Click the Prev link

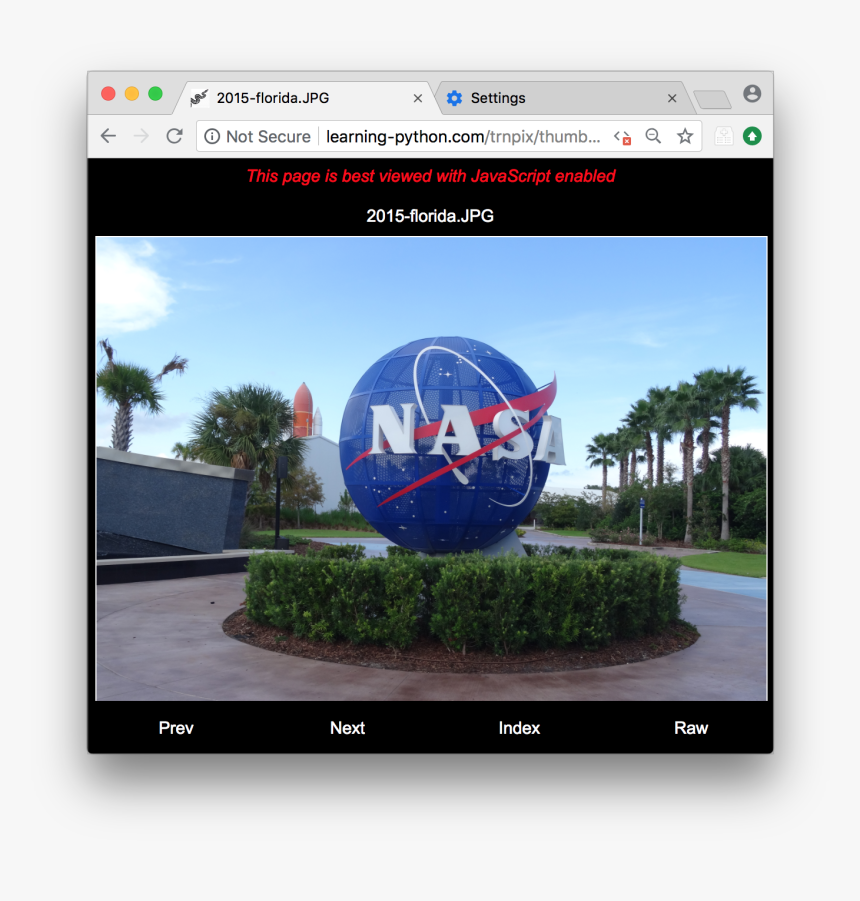tap(176, 728)
